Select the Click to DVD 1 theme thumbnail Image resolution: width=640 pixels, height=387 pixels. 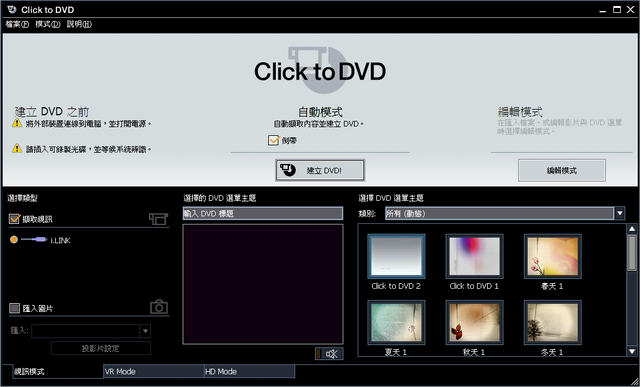pos(474,256)
